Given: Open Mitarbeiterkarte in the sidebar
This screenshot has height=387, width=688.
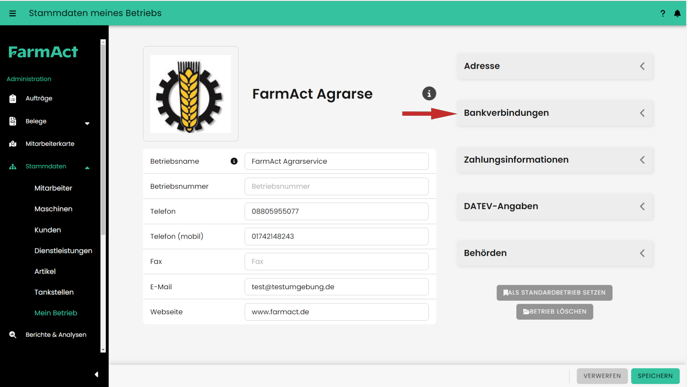Looking at the screenshot, I should pos(50,143).
